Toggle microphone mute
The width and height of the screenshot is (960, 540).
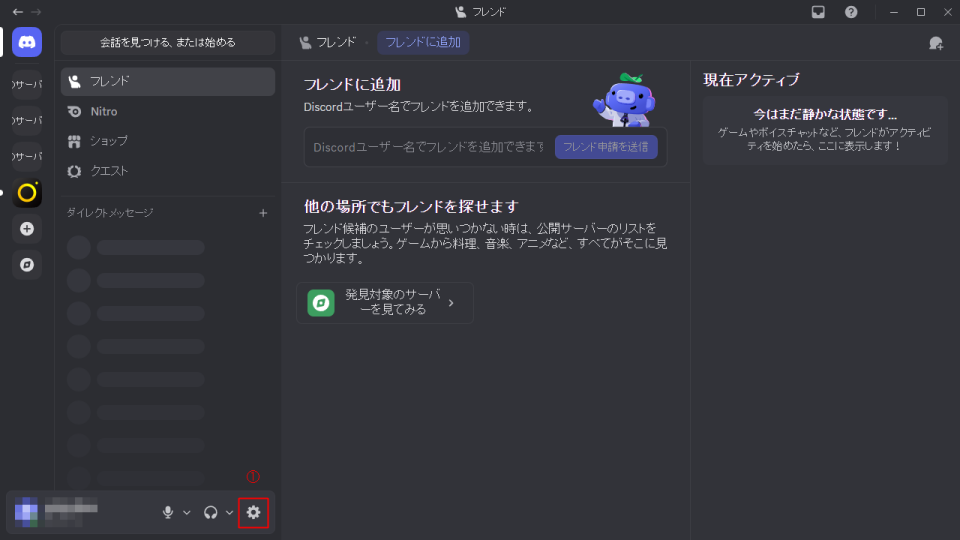(168, 512)
